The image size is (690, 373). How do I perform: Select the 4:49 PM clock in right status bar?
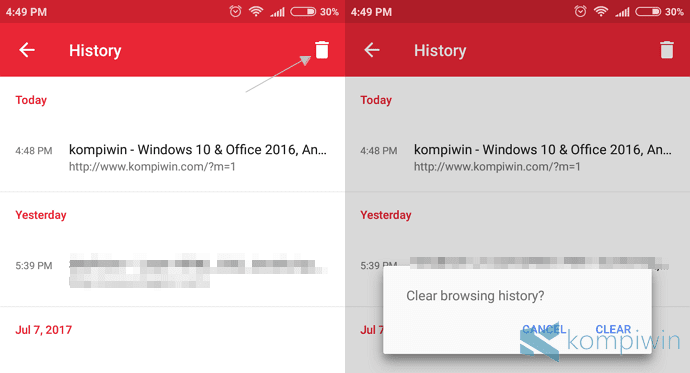(x=371, y=12)
